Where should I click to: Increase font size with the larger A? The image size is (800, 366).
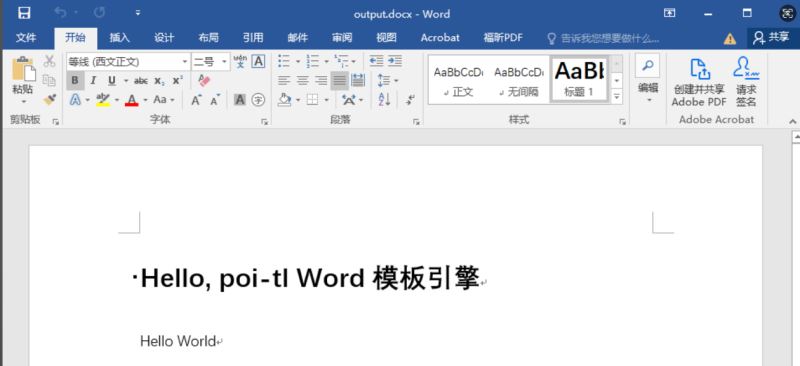(x=196, y=100)
